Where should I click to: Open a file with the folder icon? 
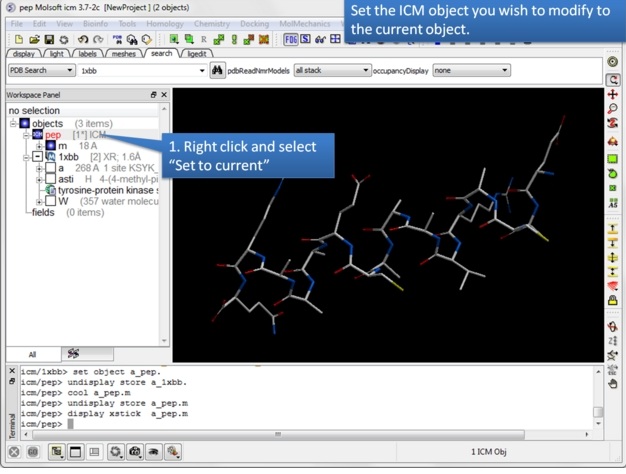click(x=34, y=40)
